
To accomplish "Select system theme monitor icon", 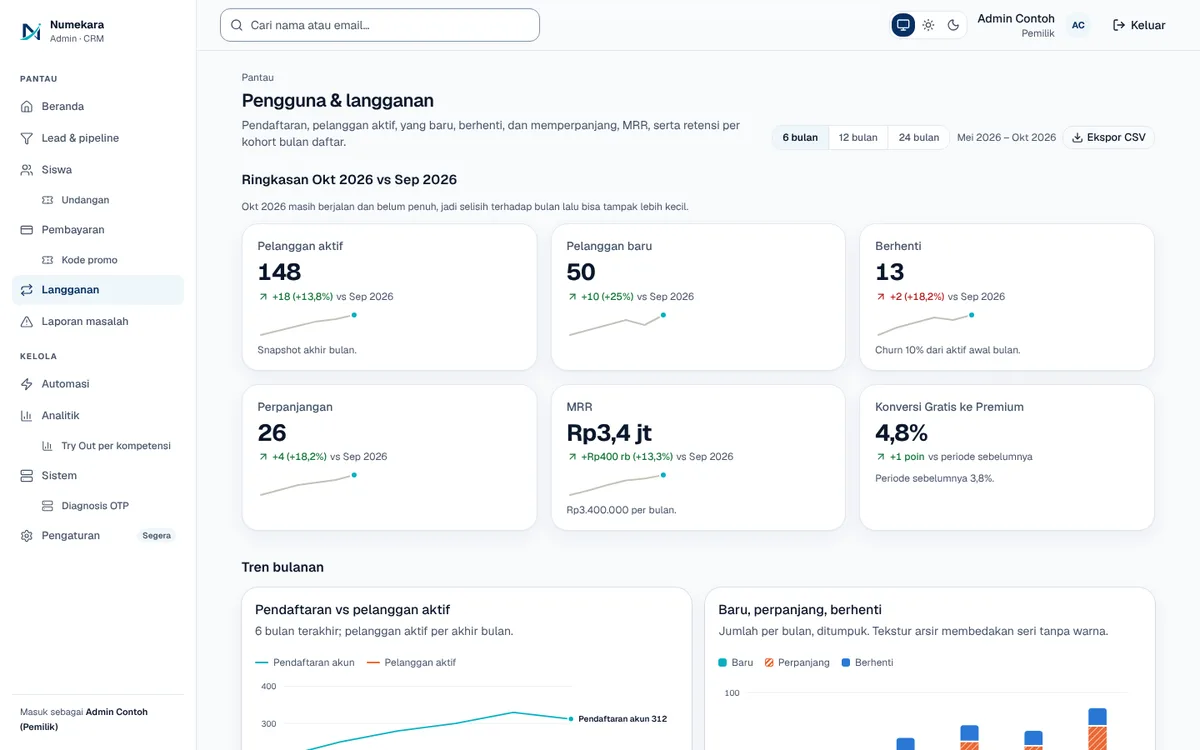I will 903,25.
